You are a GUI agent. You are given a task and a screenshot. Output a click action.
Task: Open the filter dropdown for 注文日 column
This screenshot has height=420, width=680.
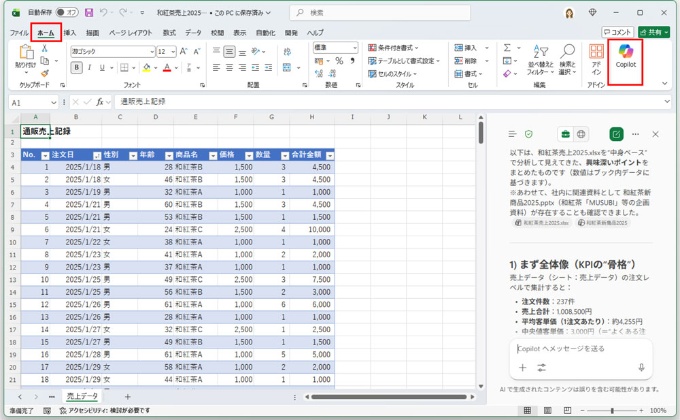tap(97, 155)
